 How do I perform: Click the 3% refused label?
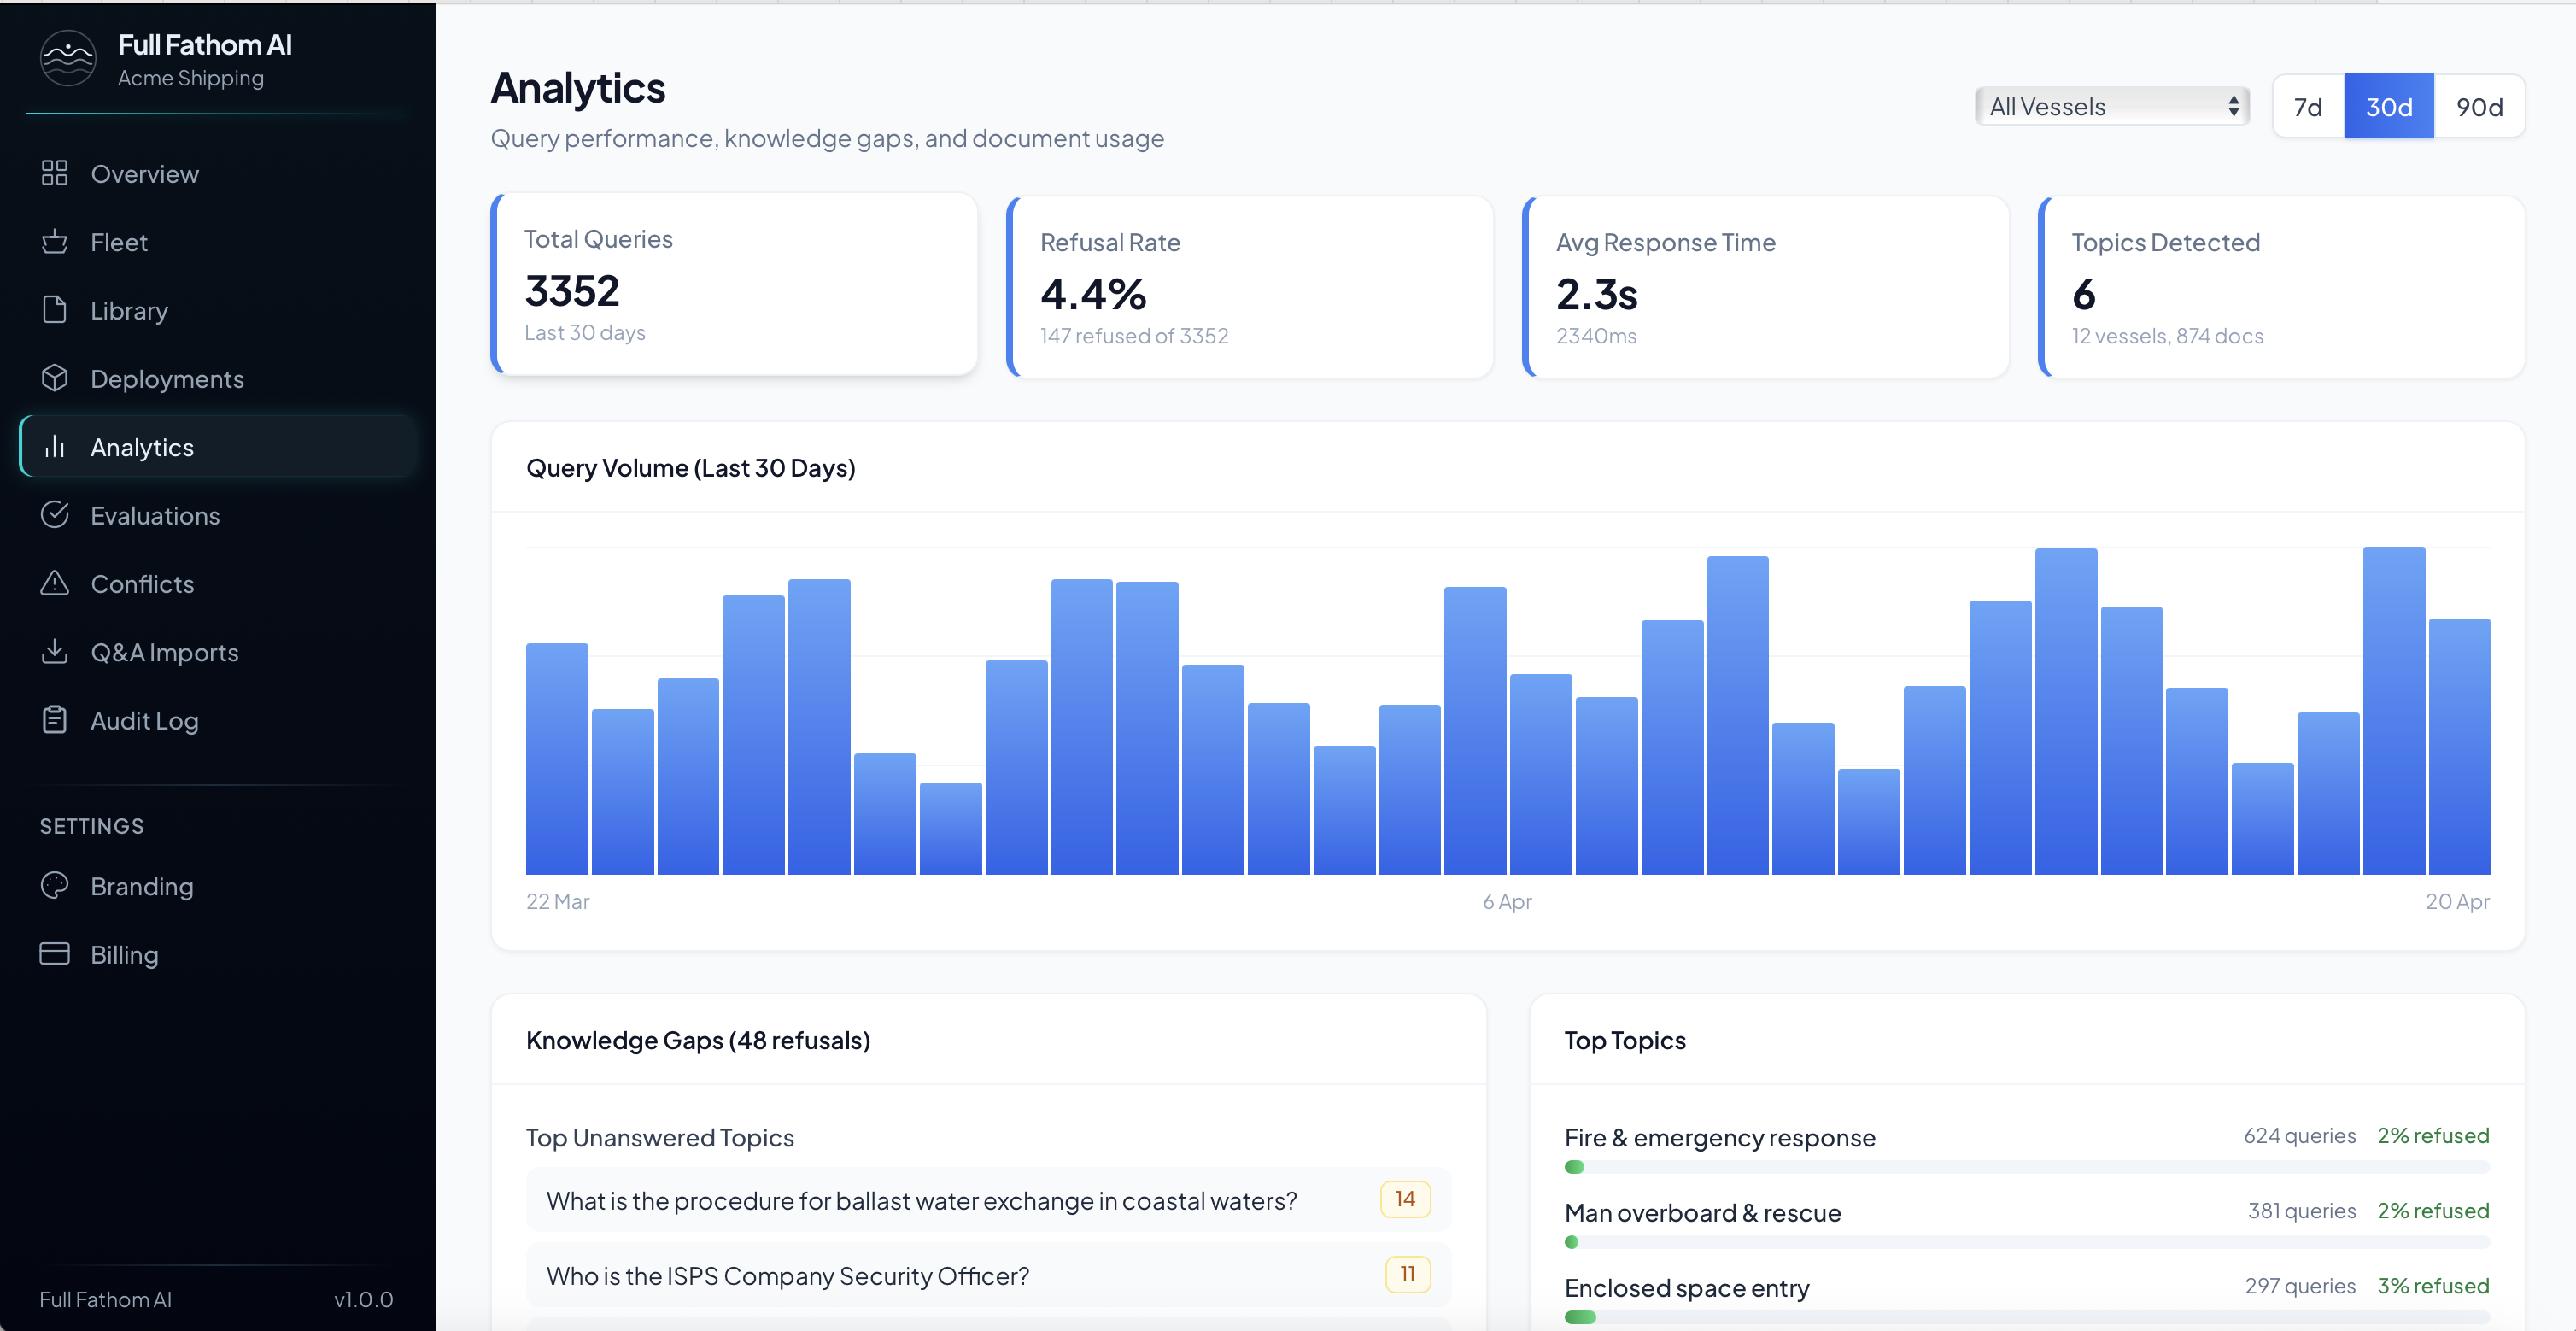coord(2432,1286)
